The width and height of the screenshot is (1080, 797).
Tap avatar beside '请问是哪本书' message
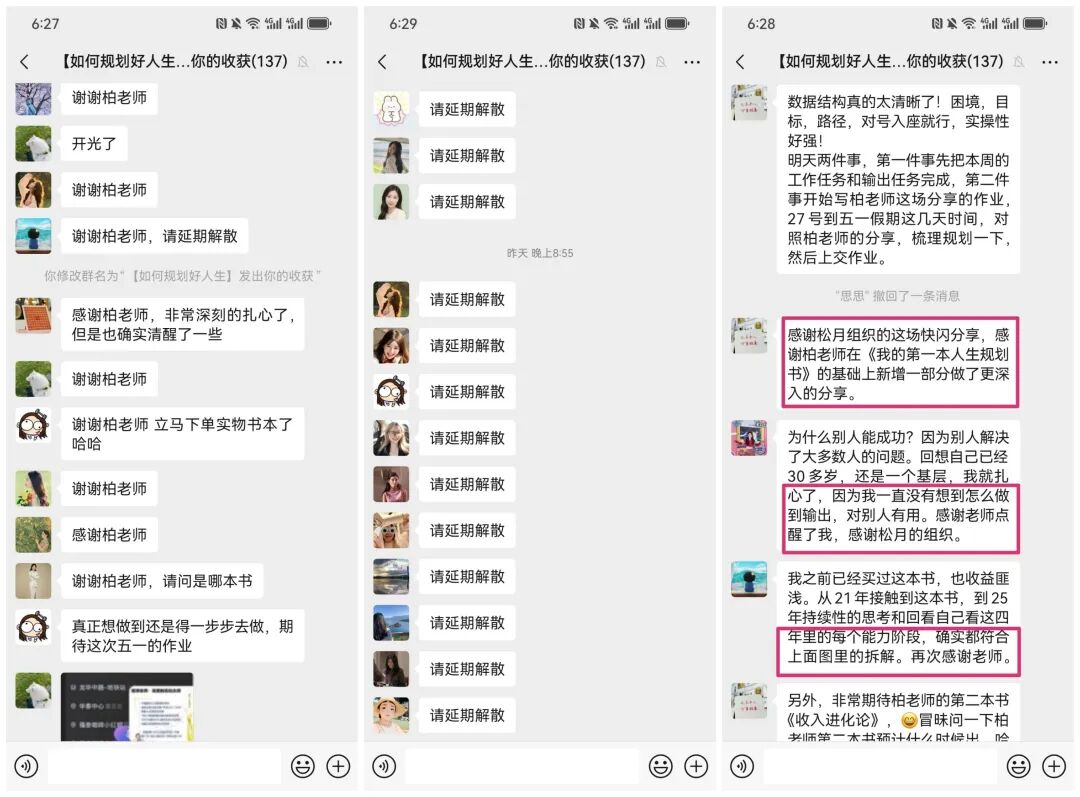pos(33,581)
